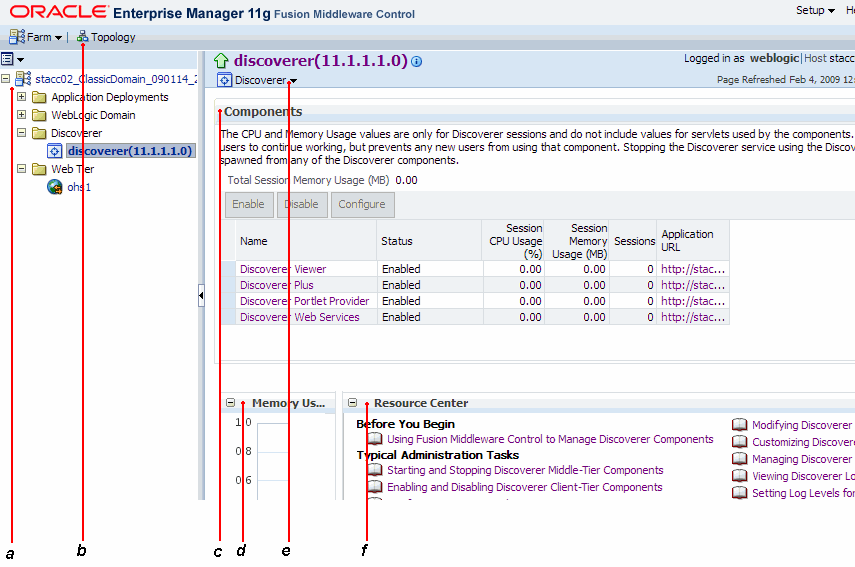Image resolution: width=855 pixels, height=567 pixels.
Task: Click the Application Deployments folder icon
Action: [x=39, y=97]
